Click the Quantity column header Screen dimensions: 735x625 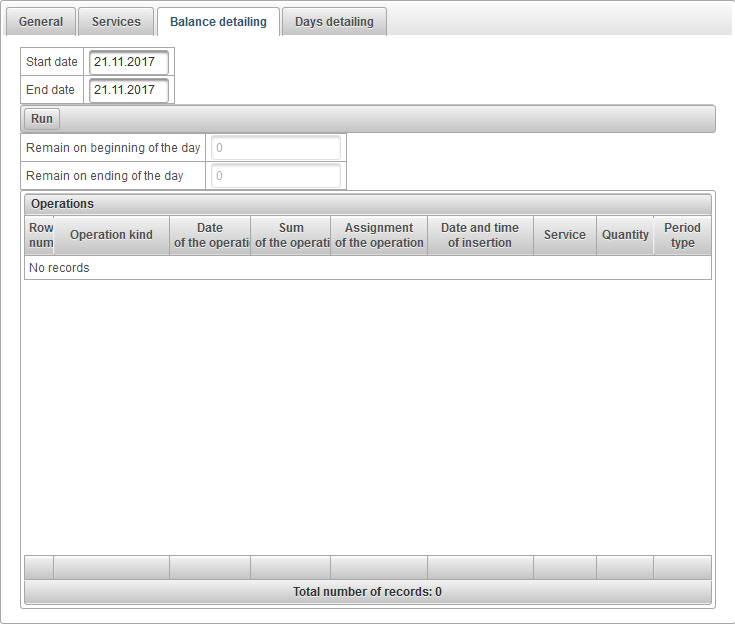click(x=625, y=235)
